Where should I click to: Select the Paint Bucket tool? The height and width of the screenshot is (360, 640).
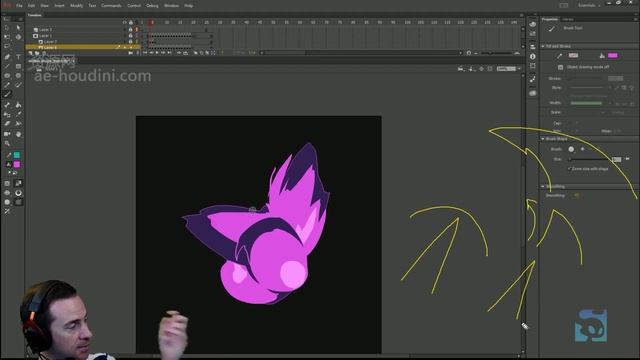click(x=18, y=105)
